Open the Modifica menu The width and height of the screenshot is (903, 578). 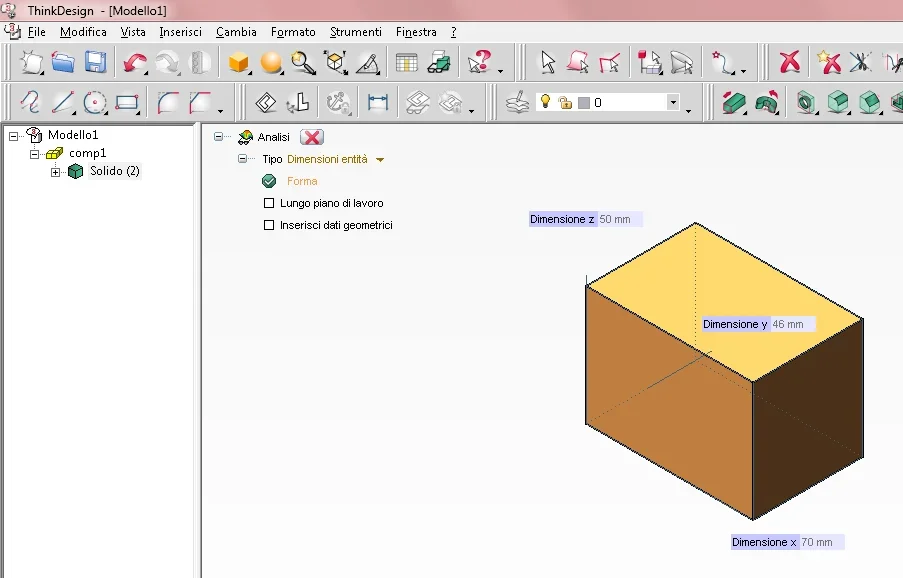(83, 32)
